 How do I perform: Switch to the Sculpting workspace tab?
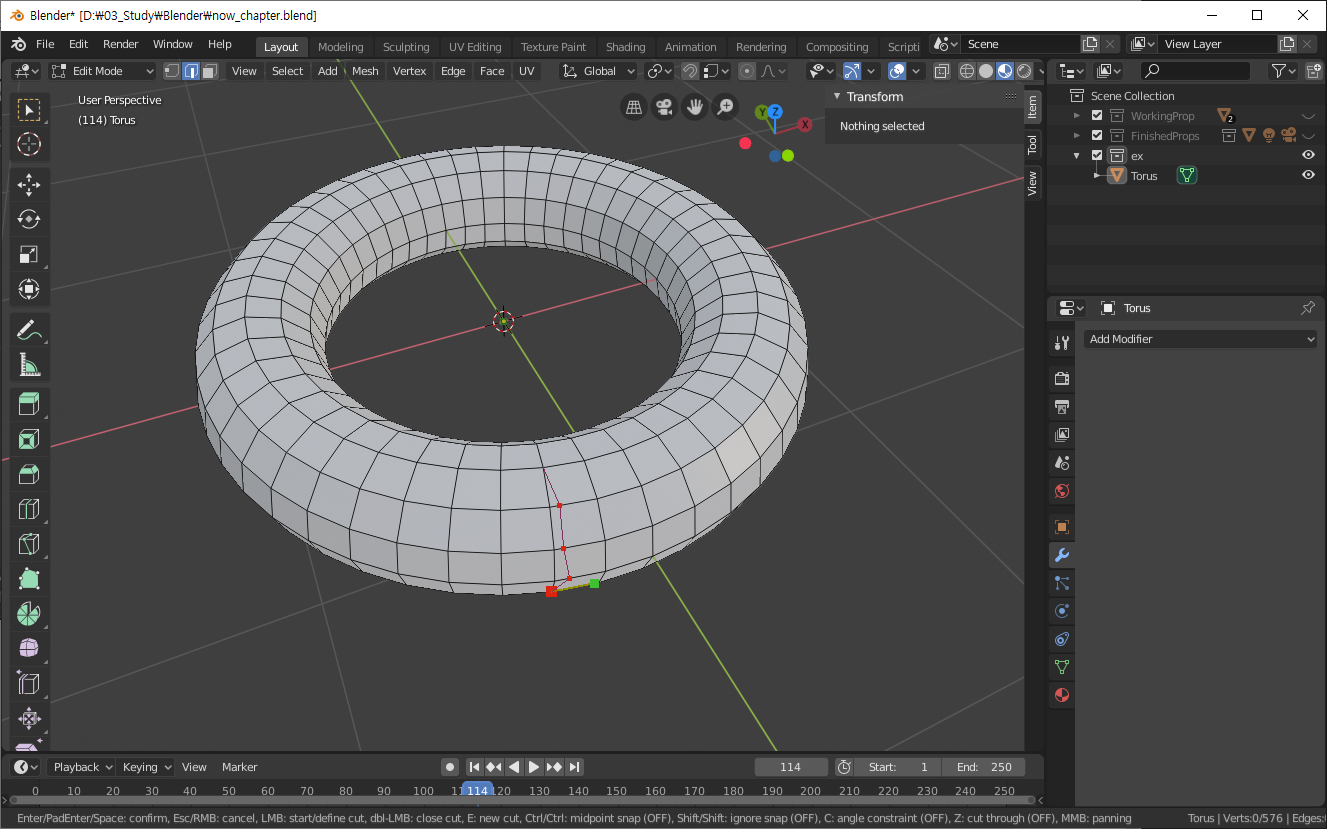405,47
